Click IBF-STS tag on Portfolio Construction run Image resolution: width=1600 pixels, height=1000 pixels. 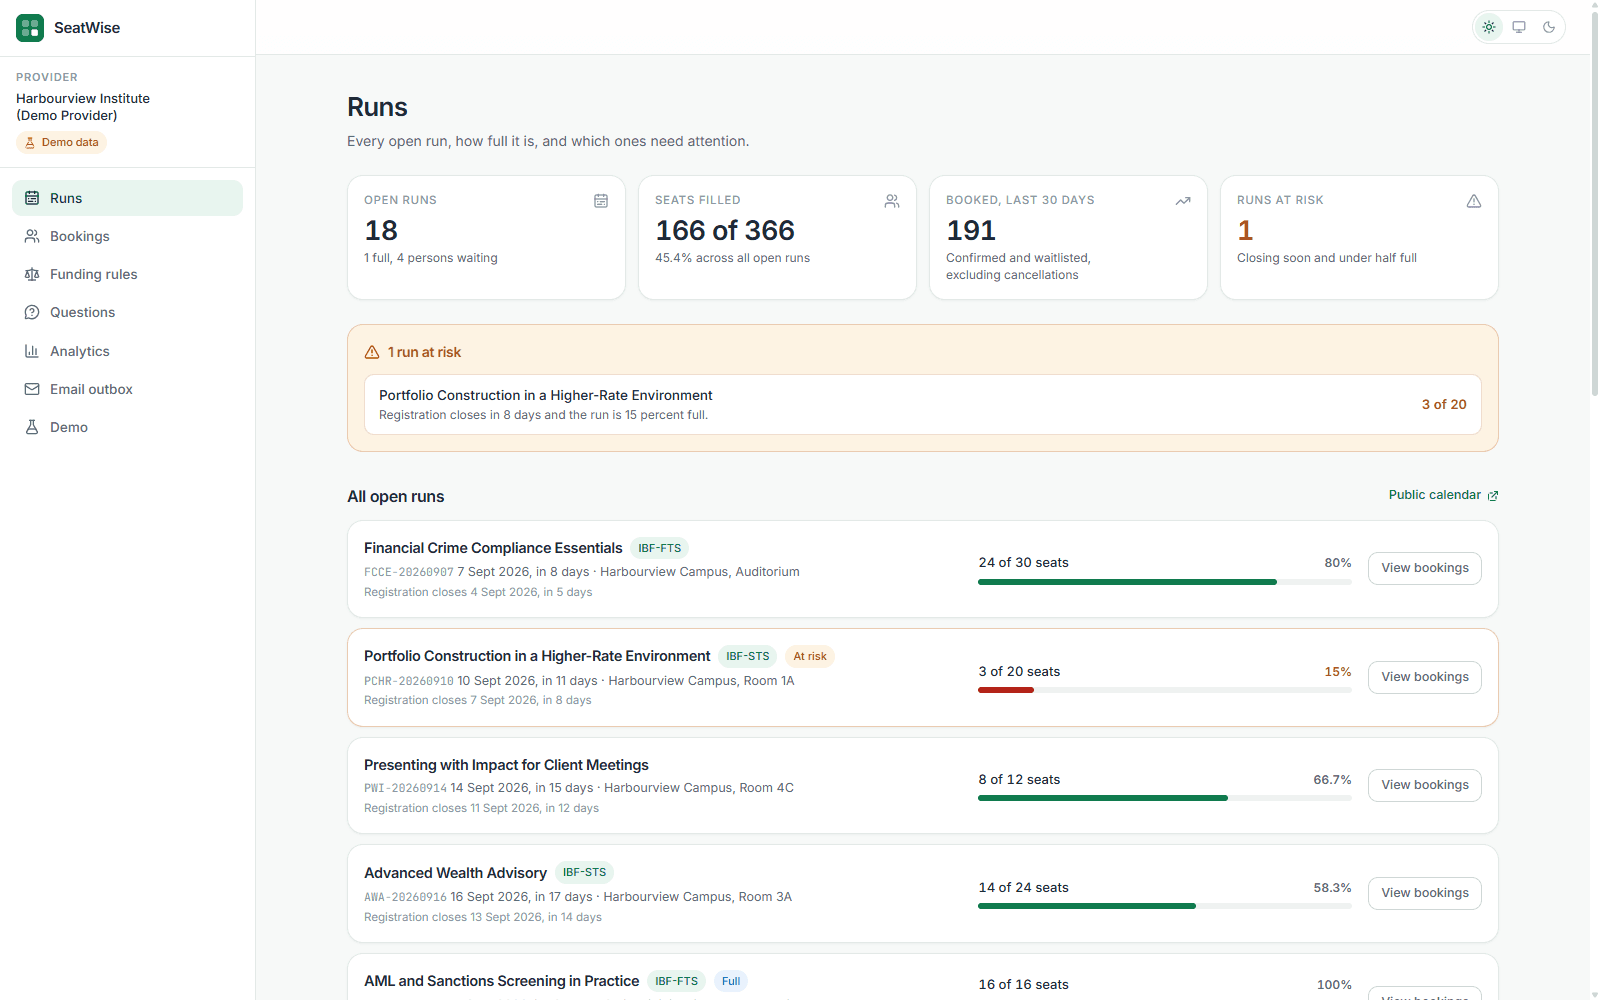(x=748, y=657)
